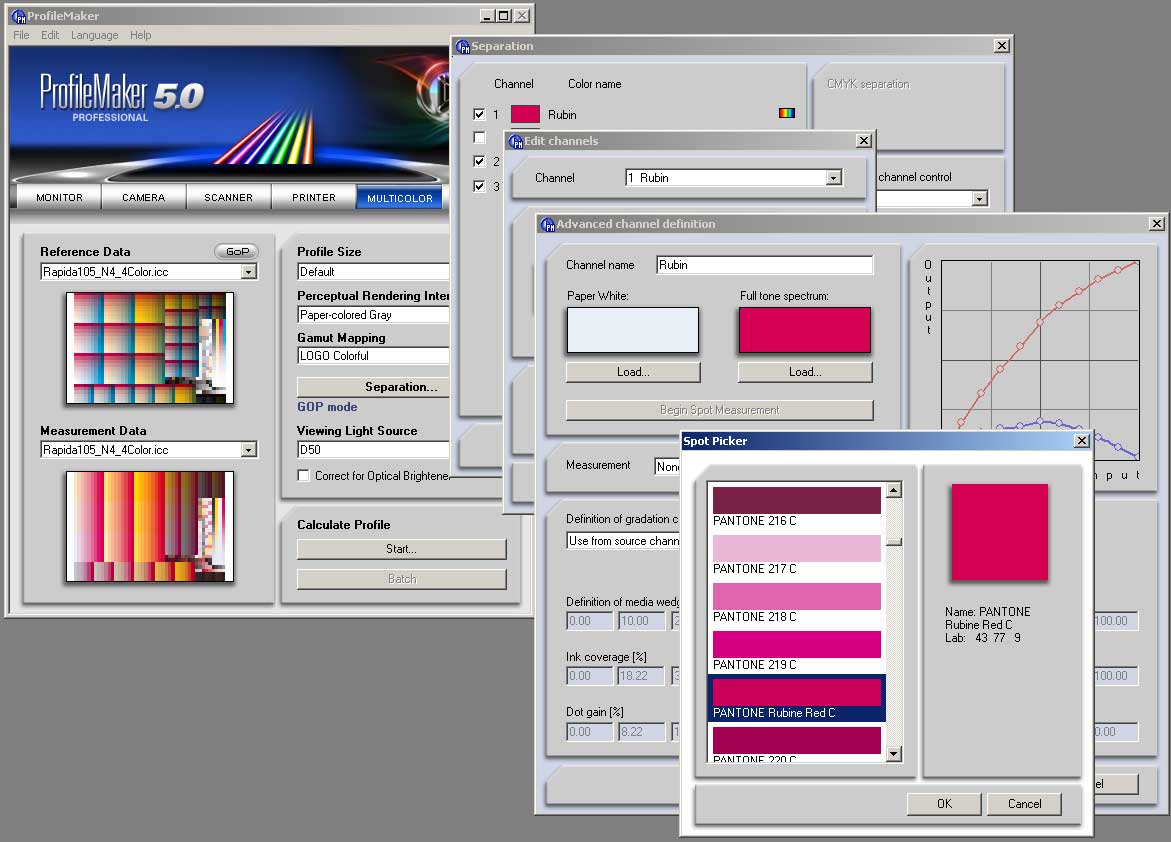Image resolution: width=1171 pixels, height=842 pixels.
Task: Confirm Spot Picker with OK
Action: pyautogui.click(x=944, y=804)
